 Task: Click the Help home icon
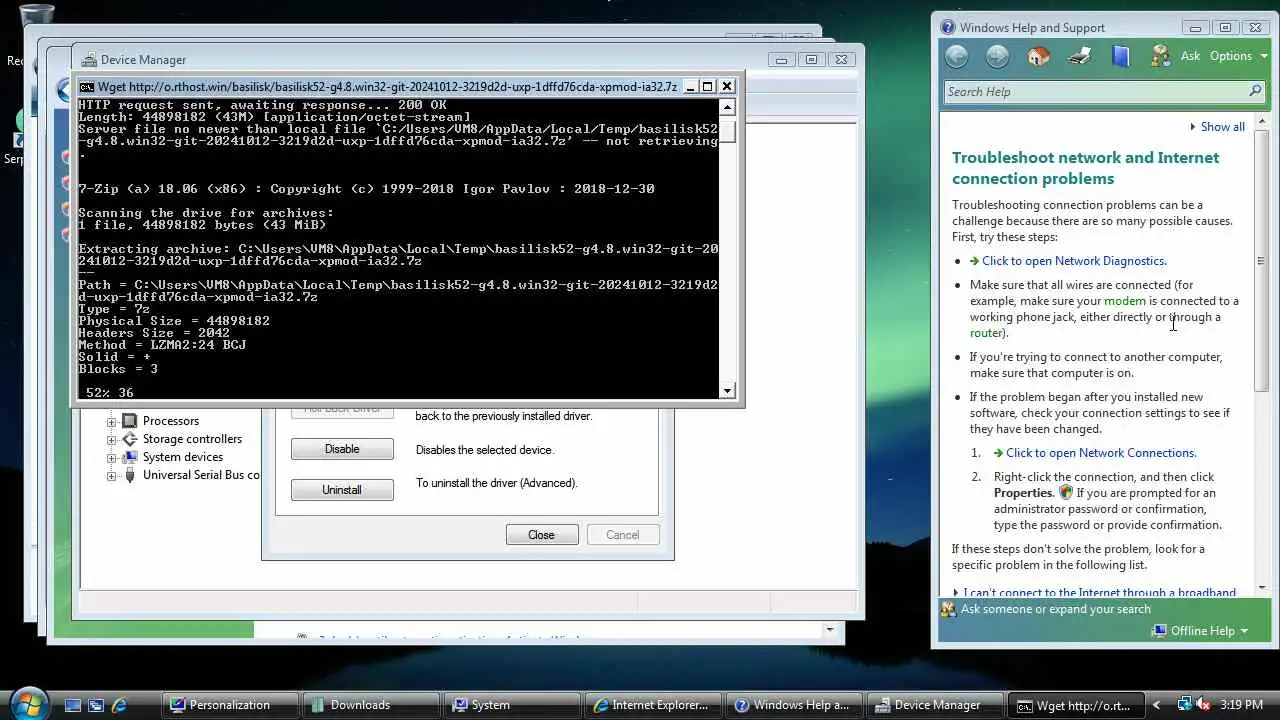point(1039,56)
